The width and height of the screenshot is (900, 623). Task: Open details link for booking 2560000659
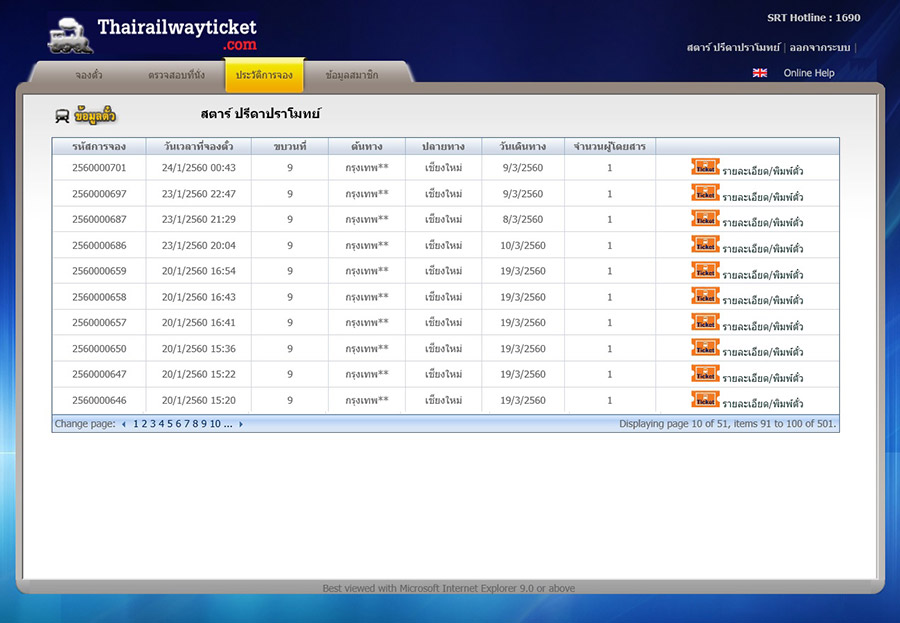point(763,274)
